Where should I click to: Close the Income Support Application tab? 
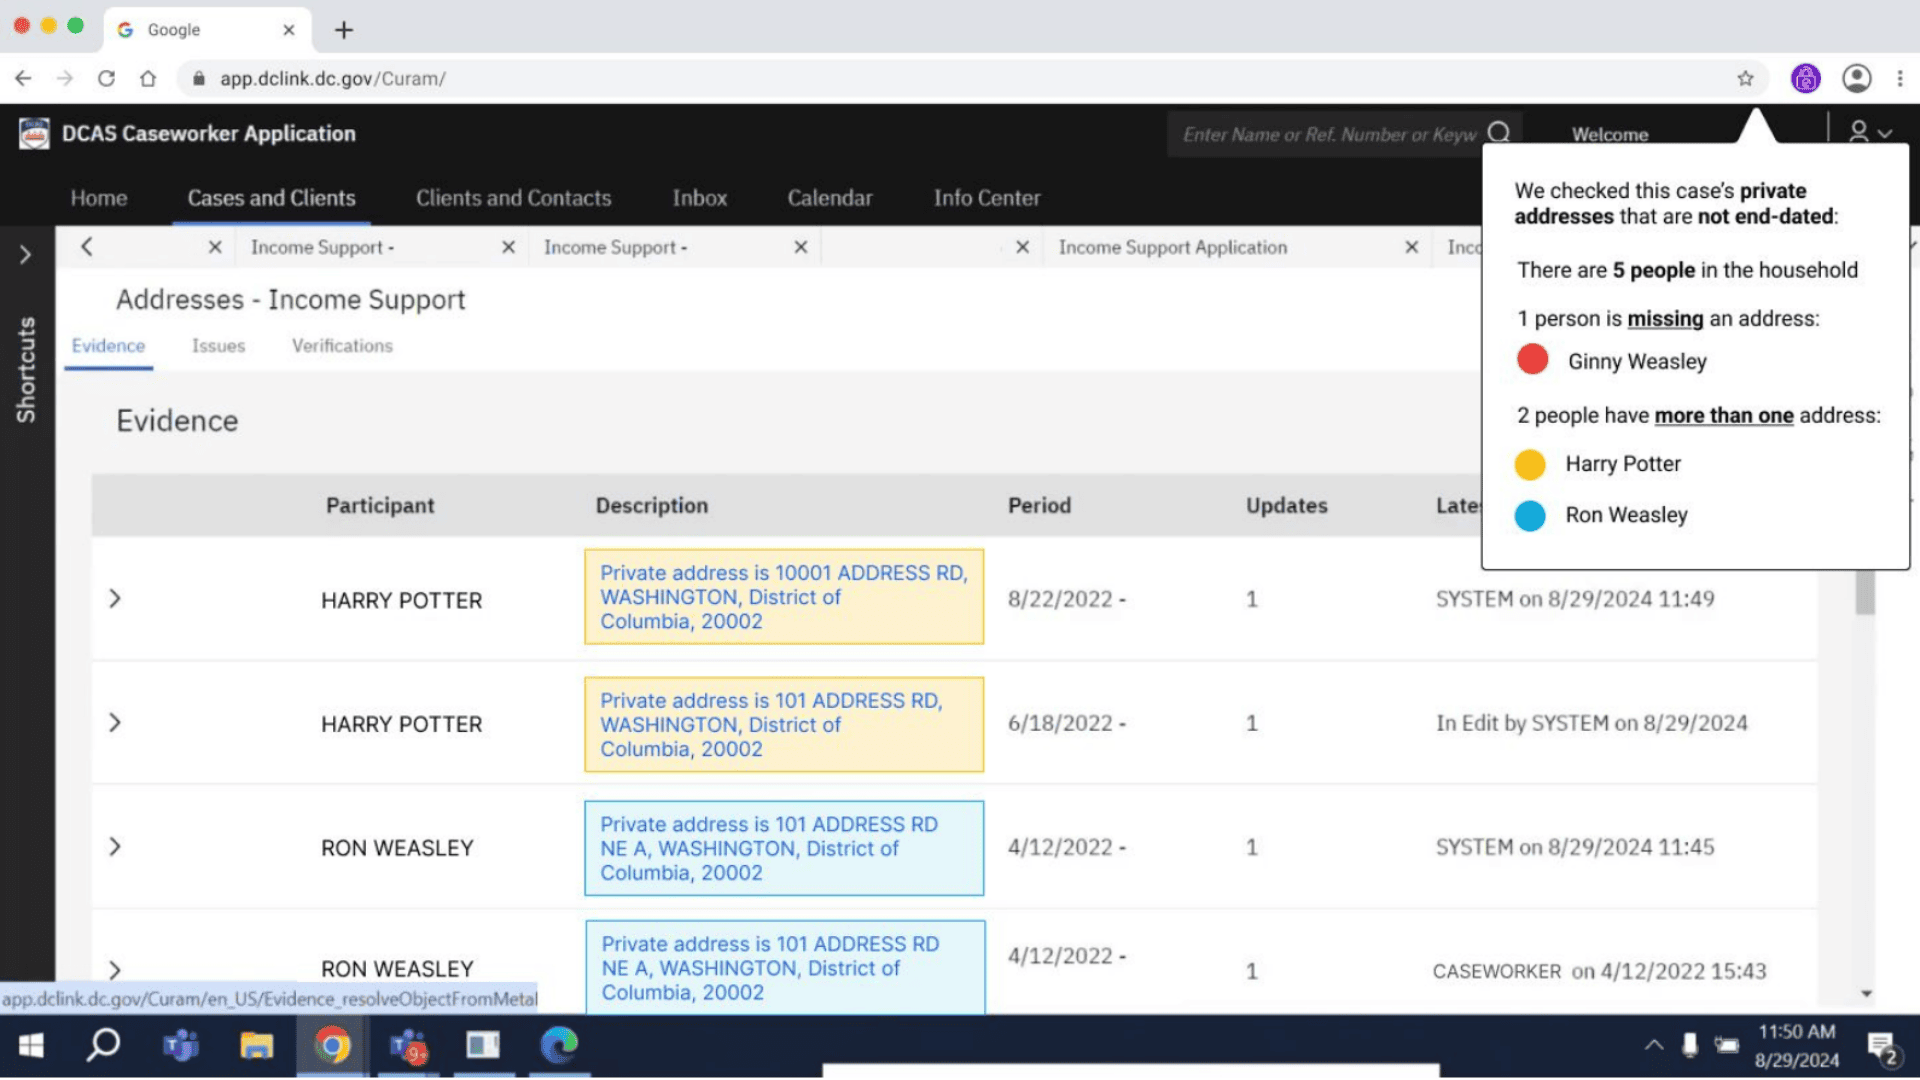[x=1412, y=247]
